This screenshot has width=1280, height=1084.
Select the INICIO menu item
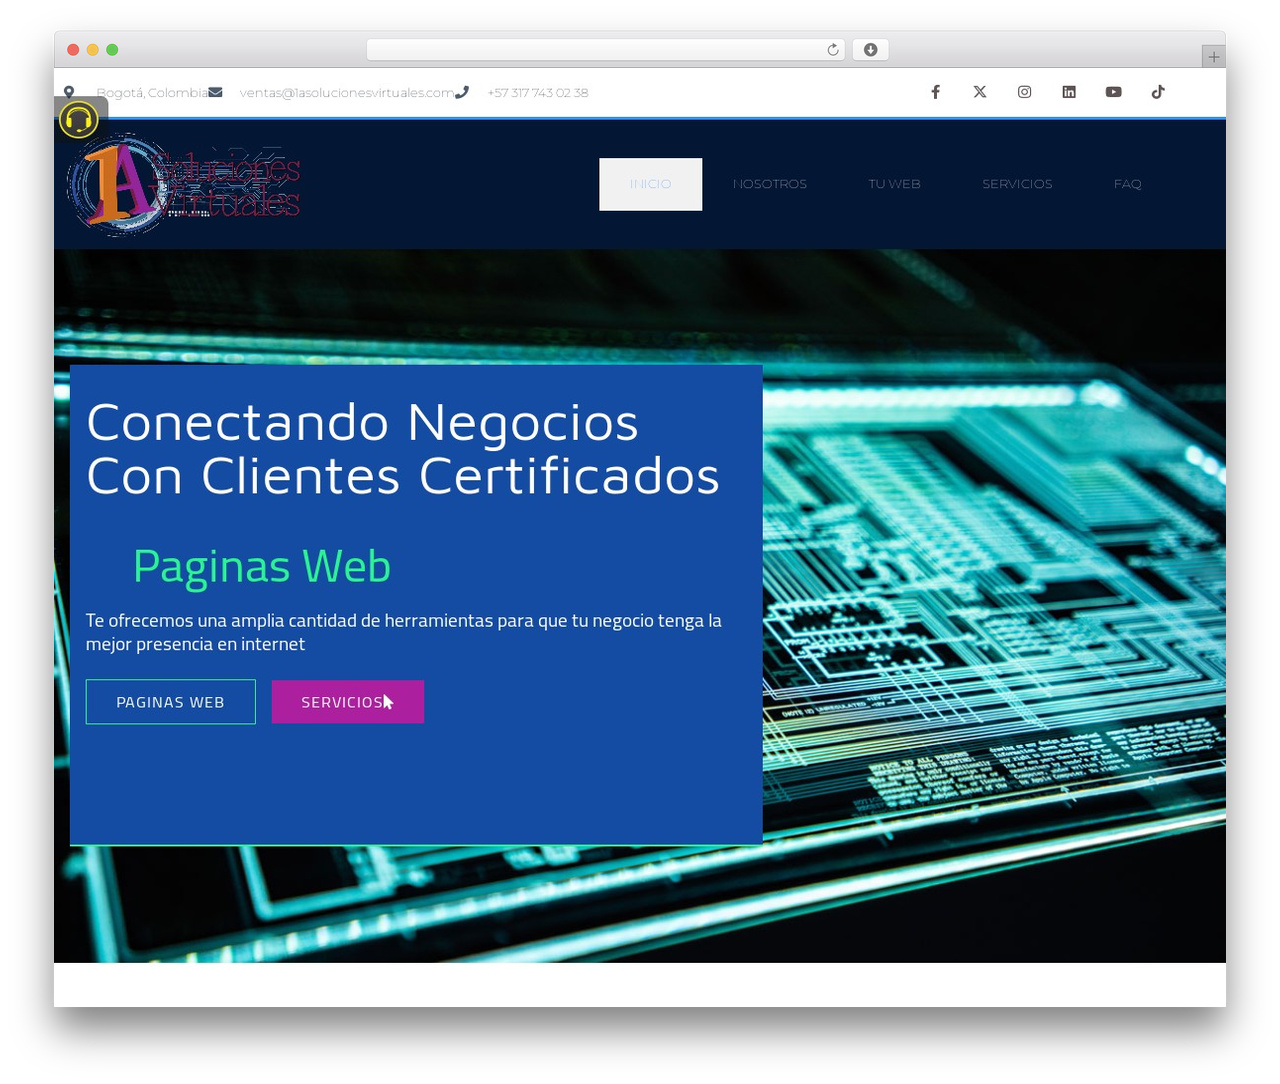pos(650,184)
